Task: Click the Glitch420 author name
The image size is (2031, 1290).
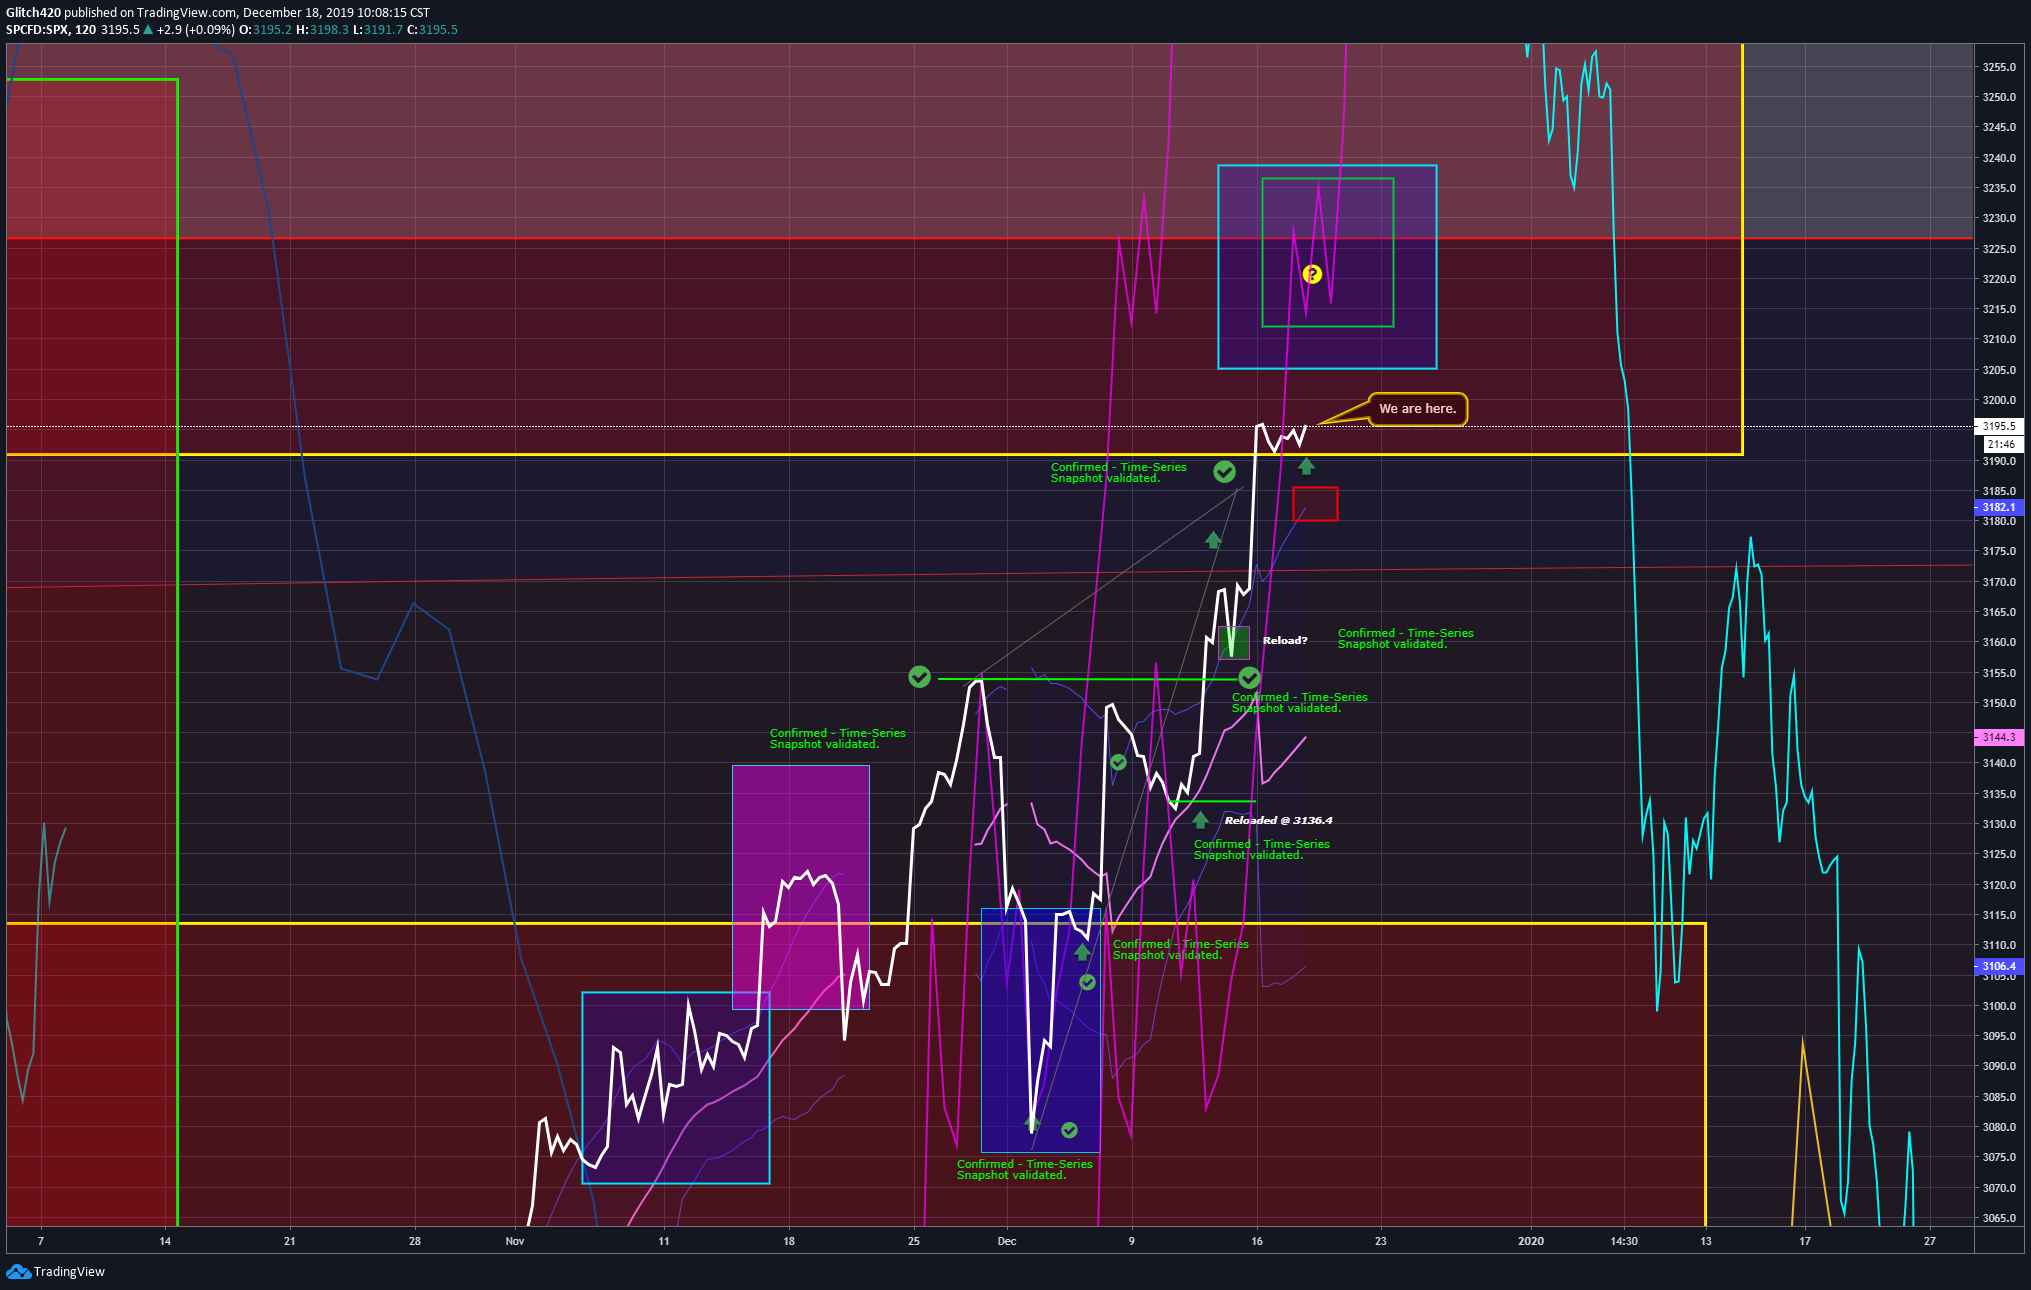Action: (x=33, y=13)
